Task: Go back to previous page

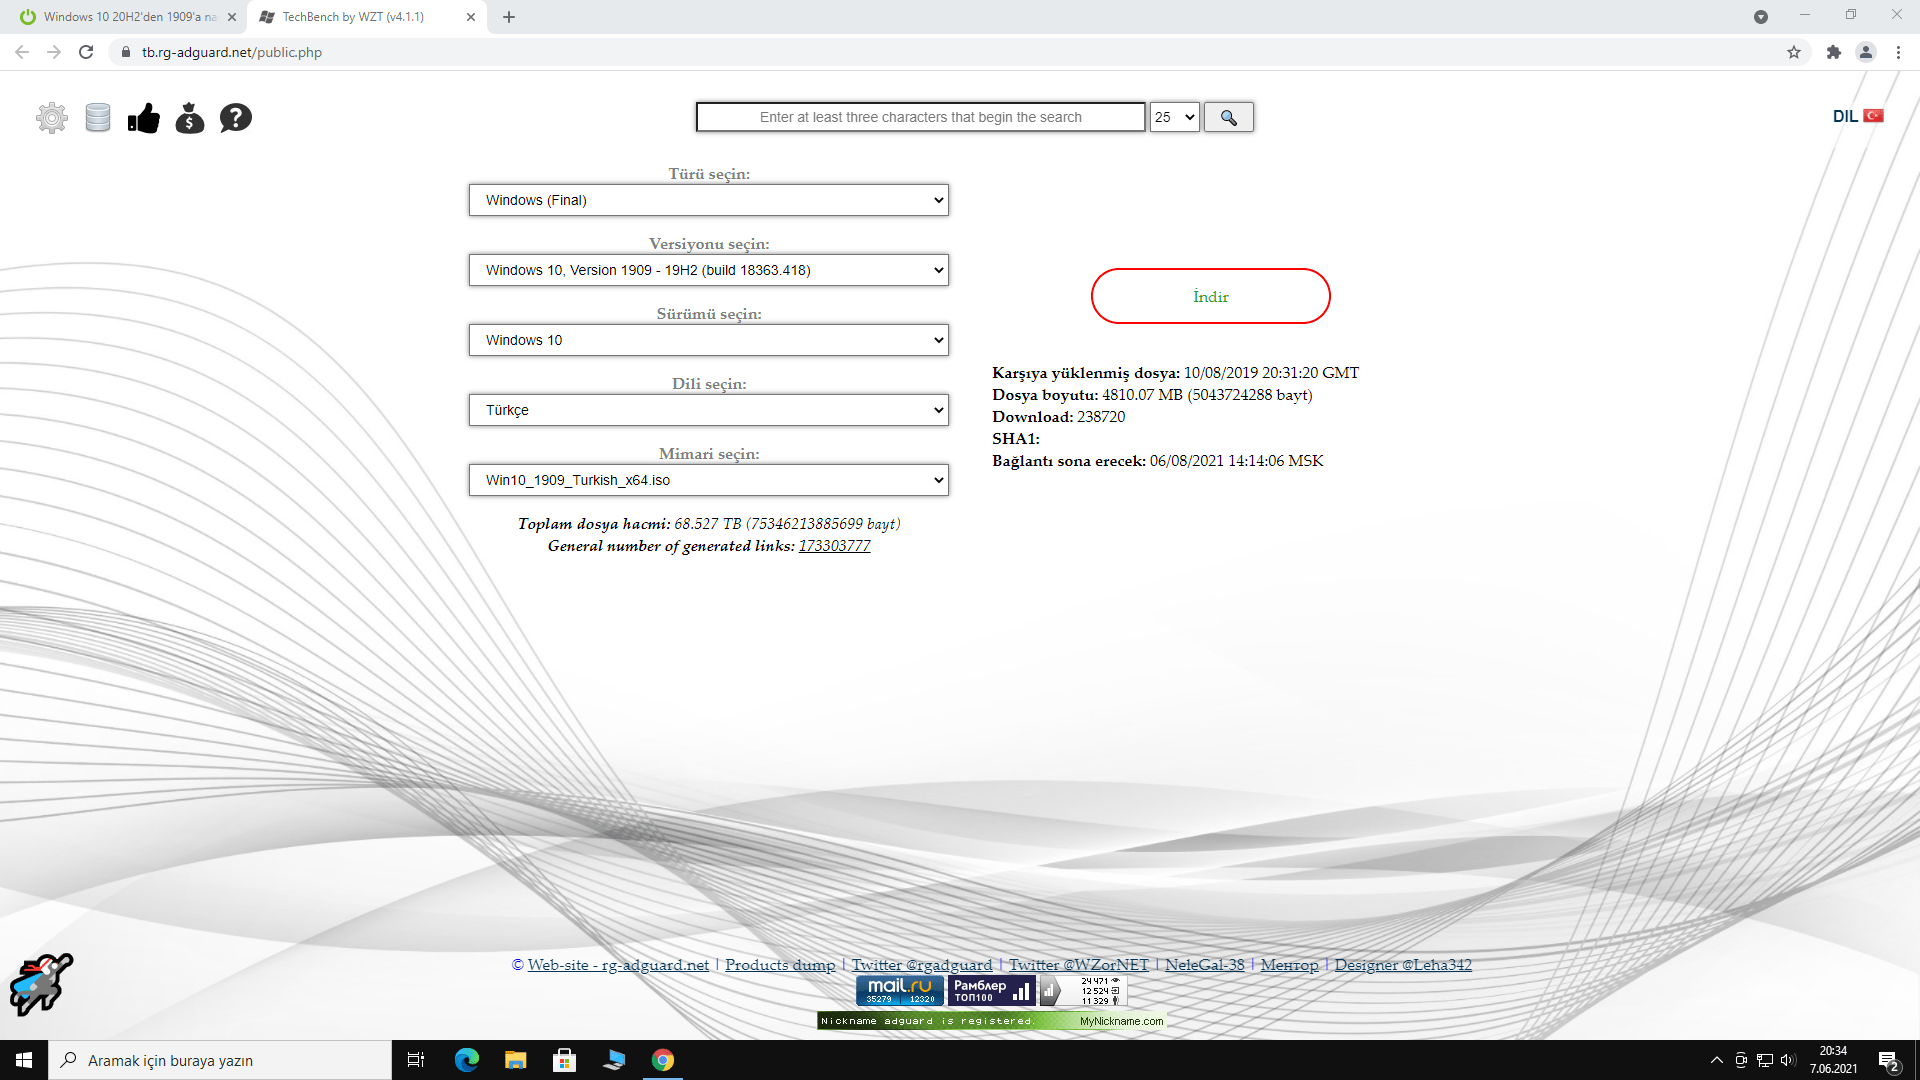Action: click(x=22, y=52)
